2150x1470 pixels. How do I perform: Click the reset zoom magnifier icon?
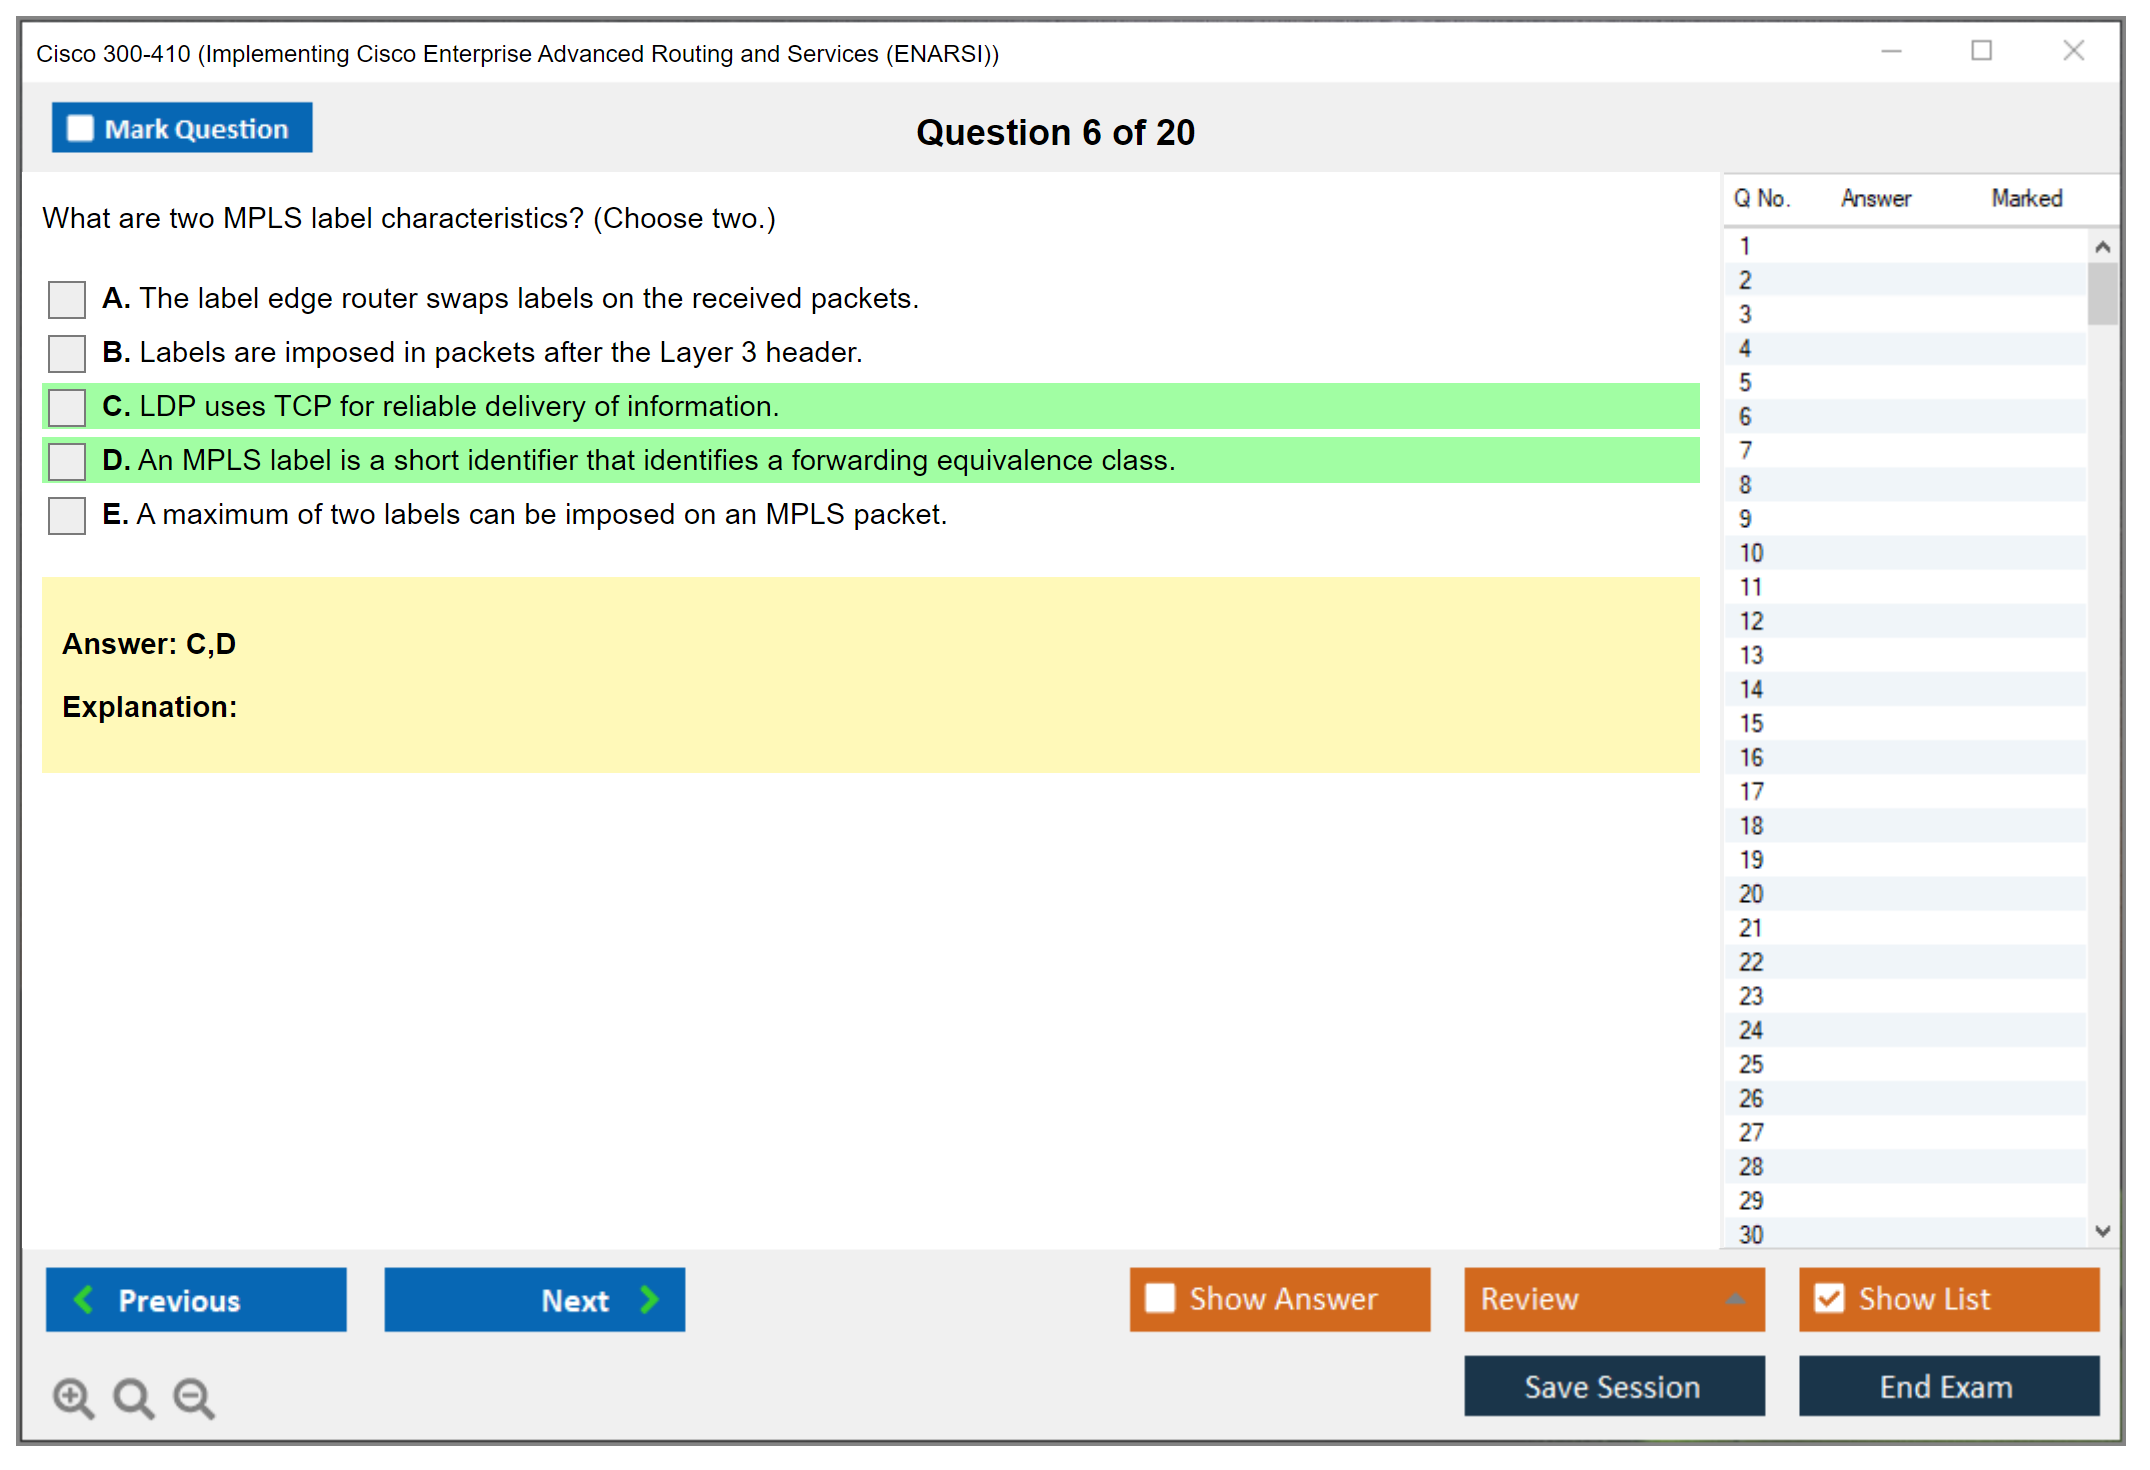click(133, 1397)
